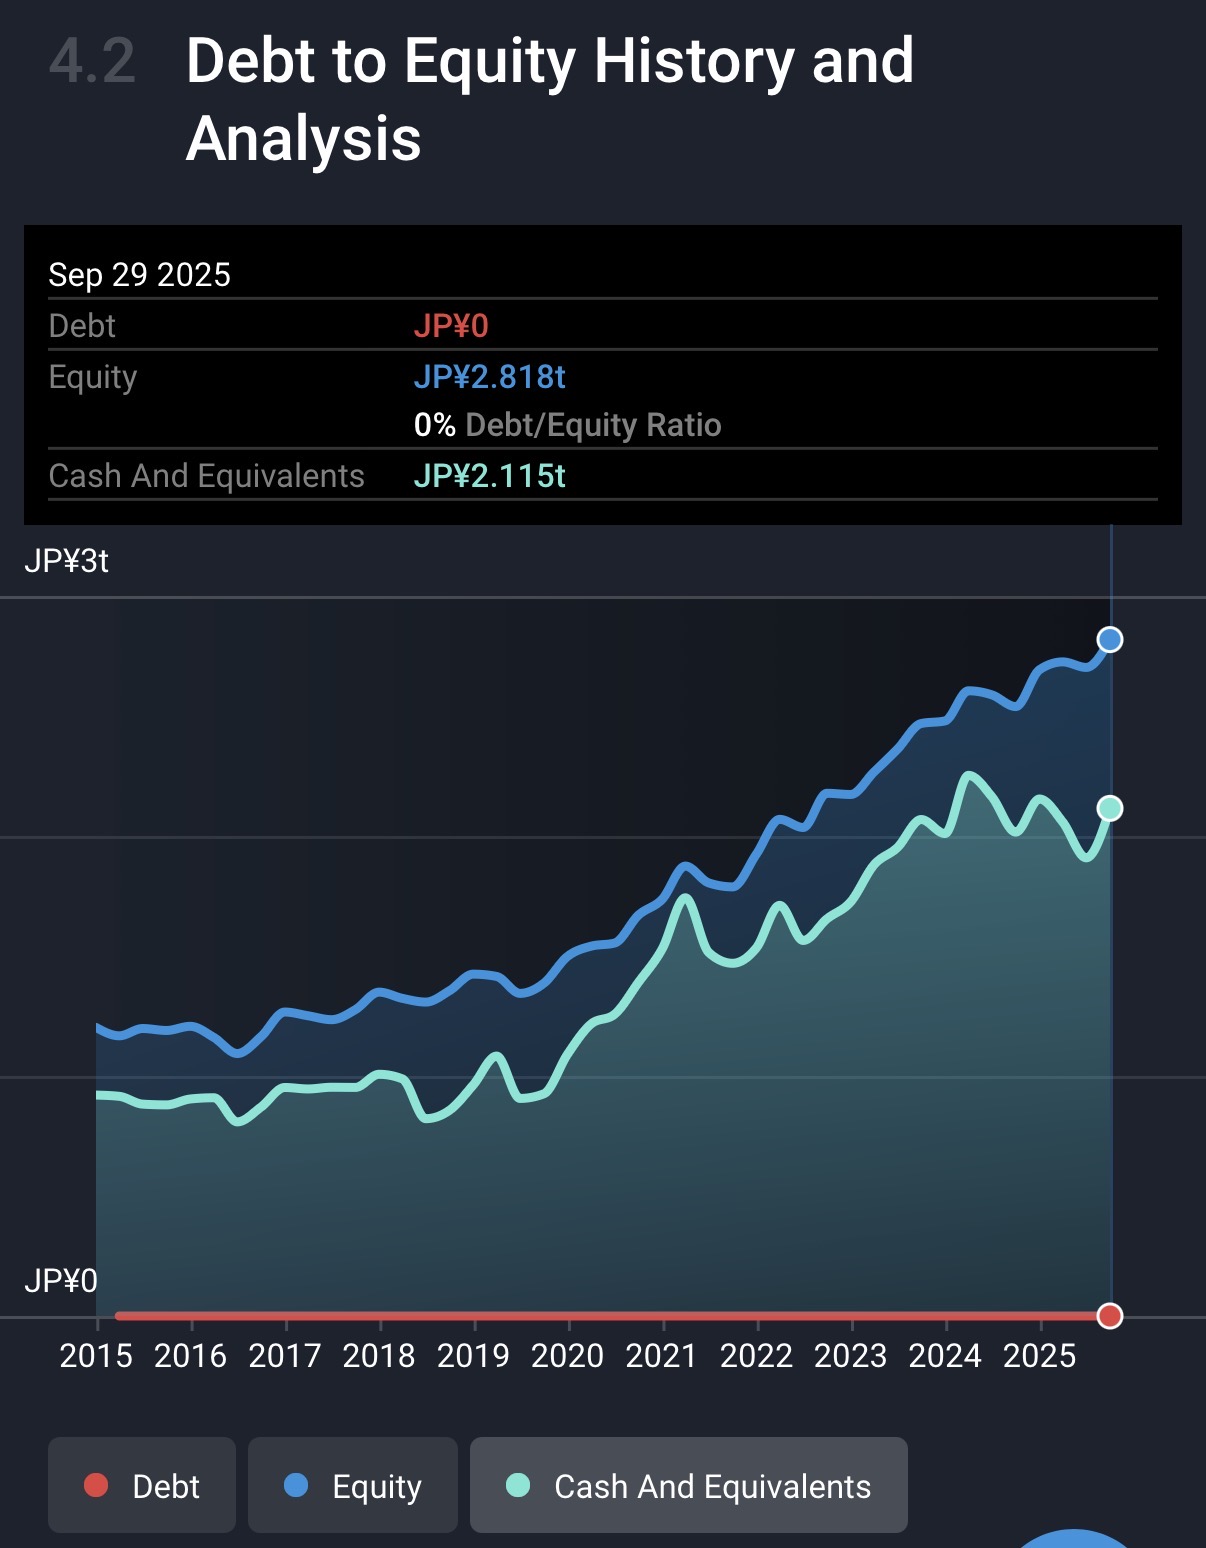Image resolution: width=1206 pixels, height=1548 pixels.
Task: Tap the 0% Debt/Equity Ratio text
Action: 567,425
